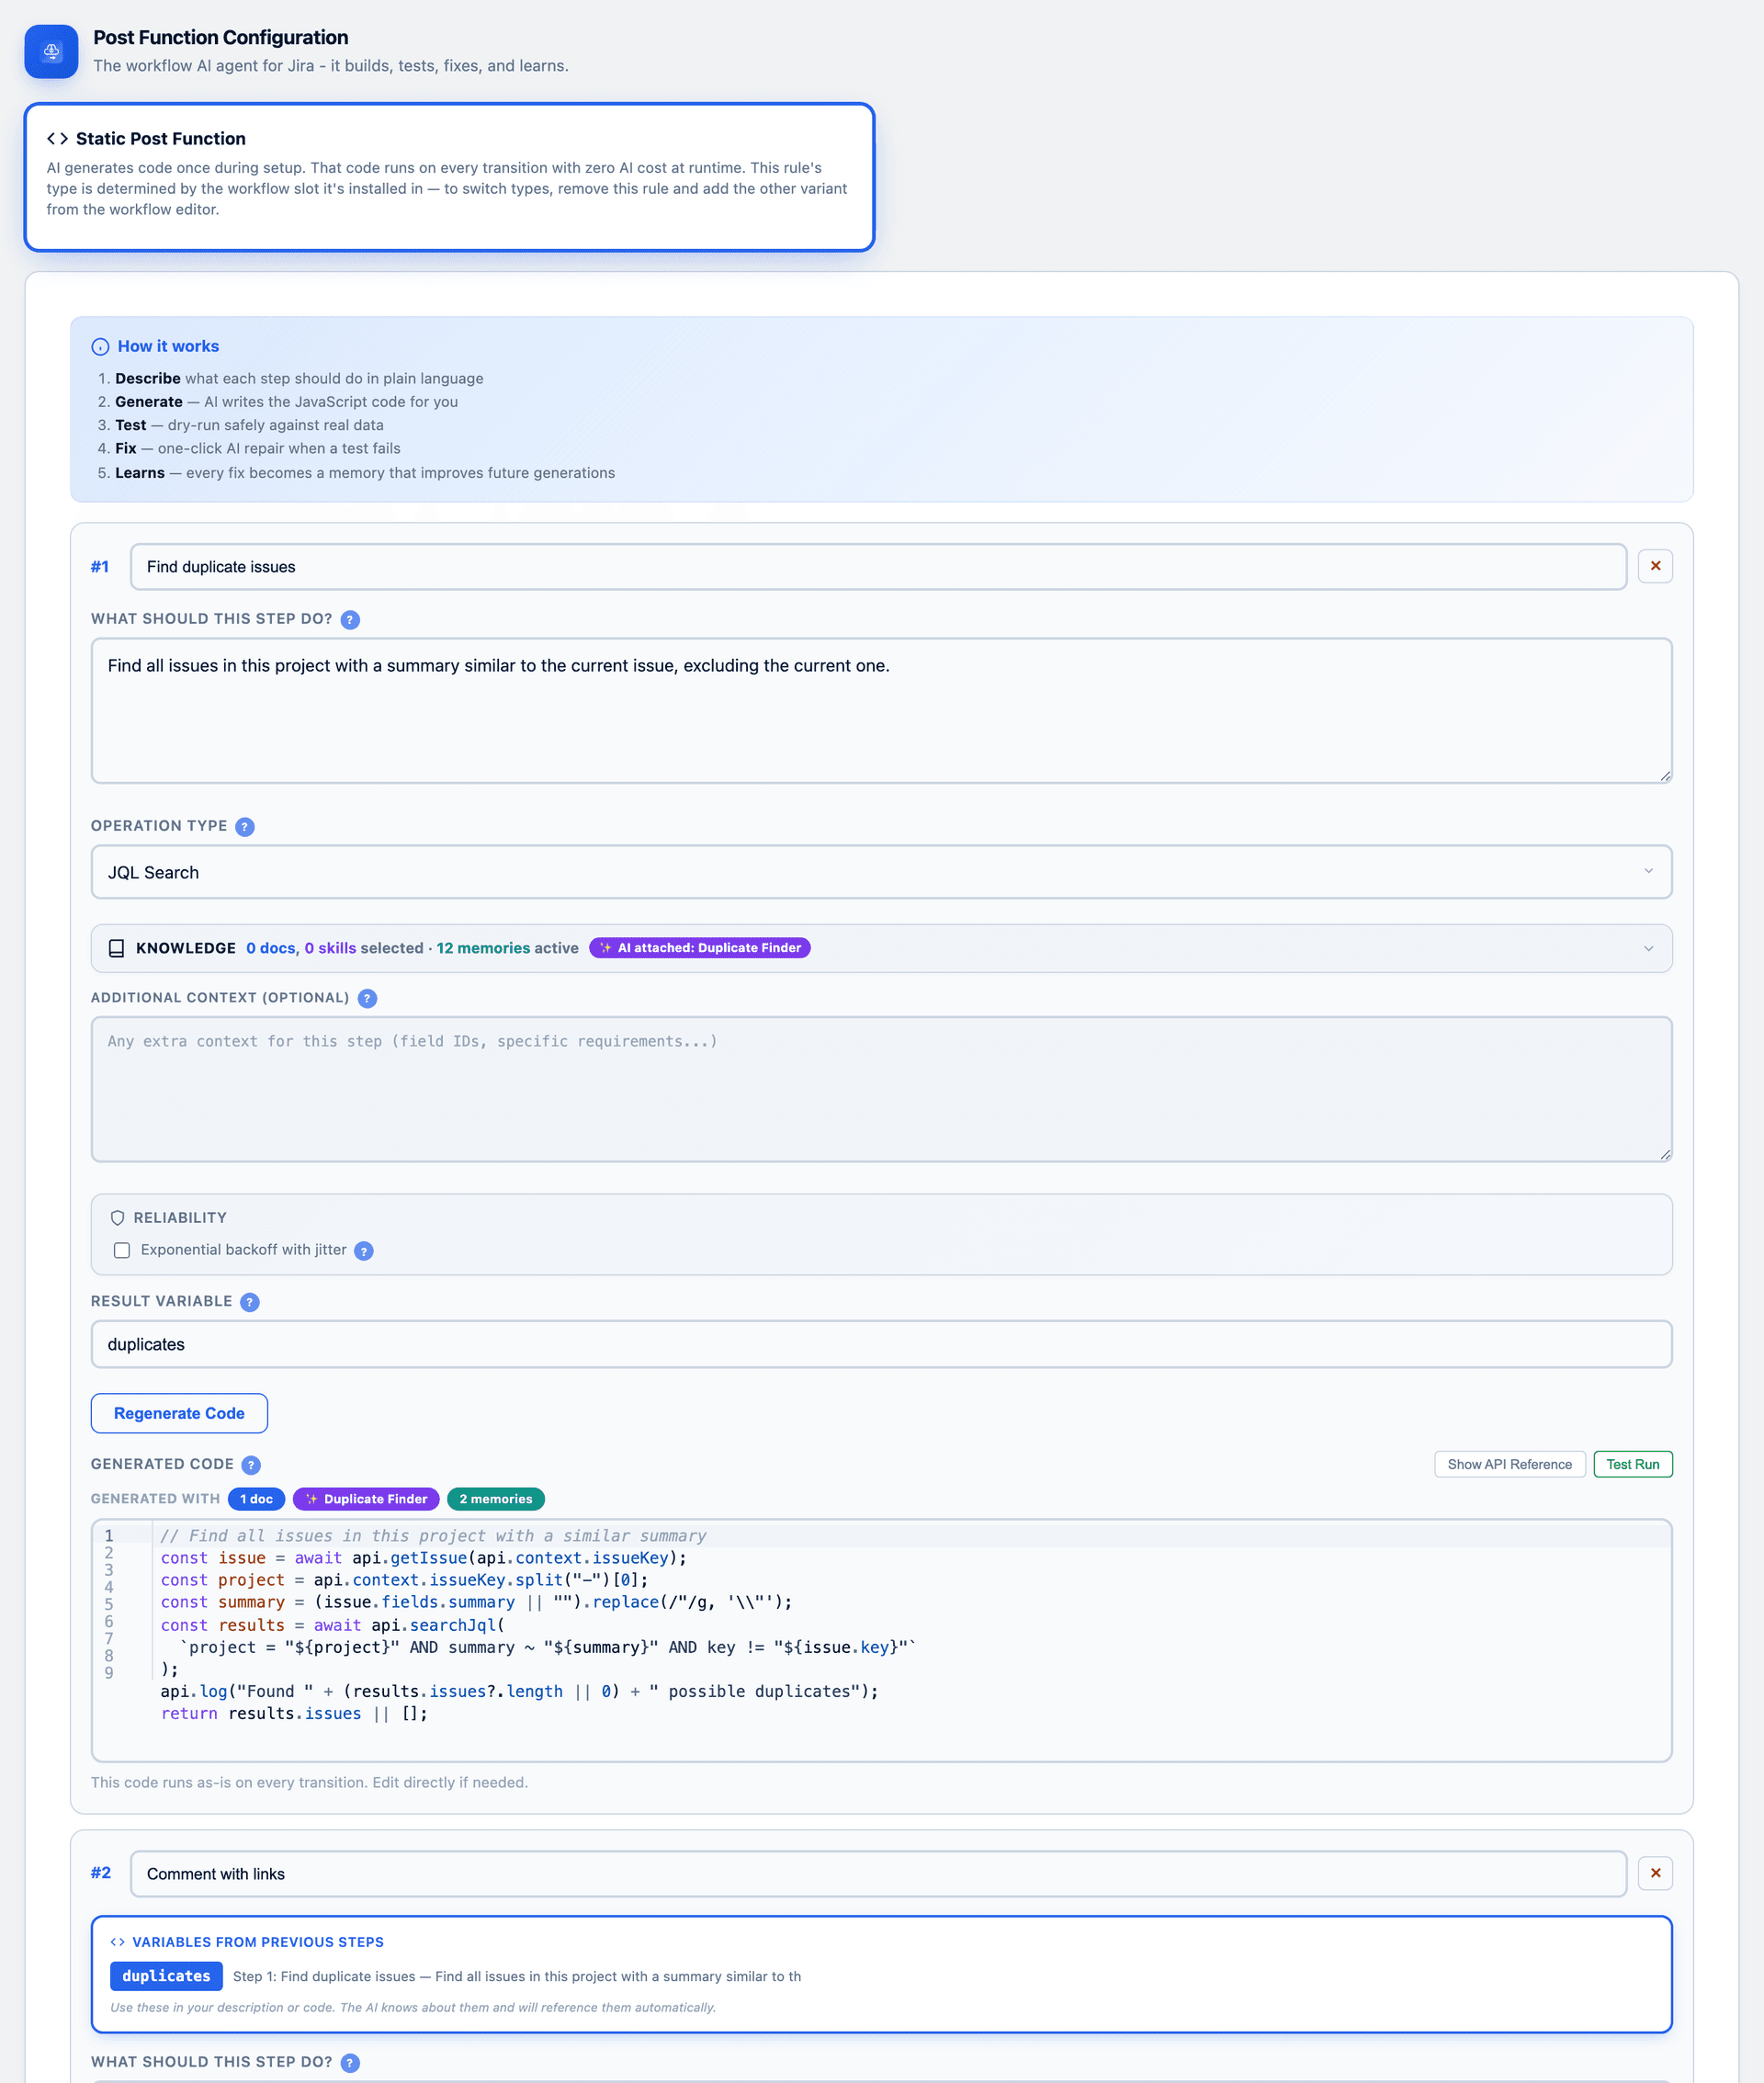Open help for step 2 What Should This Step Do
Image resolution: width=1764 pixels, height=2083 pixels.
pyautogui.click(x=350, y=2063)
